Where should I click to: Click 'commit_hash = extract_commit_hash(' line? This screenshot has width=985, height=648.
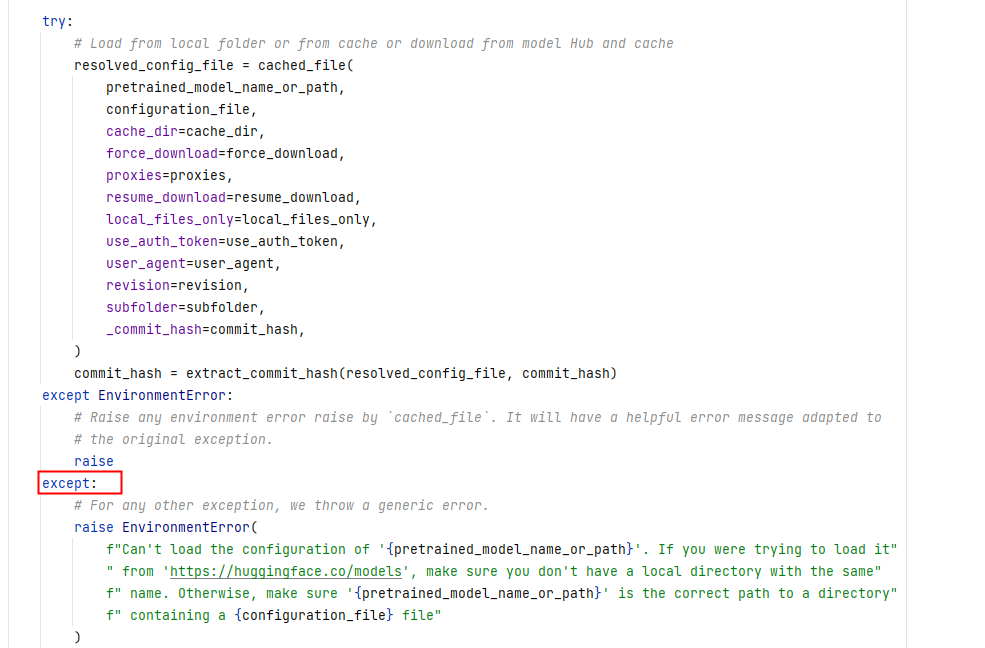point(346,373)
